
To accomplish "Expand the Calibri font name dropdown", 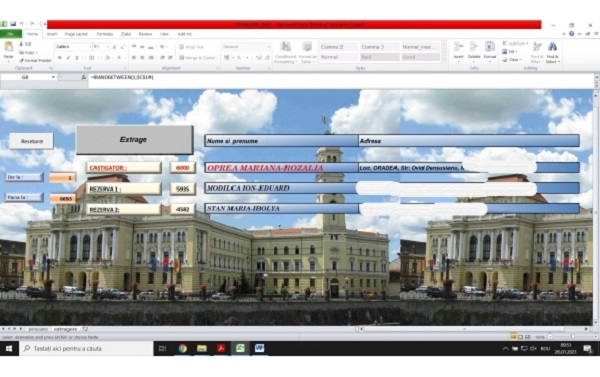I will (90, 47).
